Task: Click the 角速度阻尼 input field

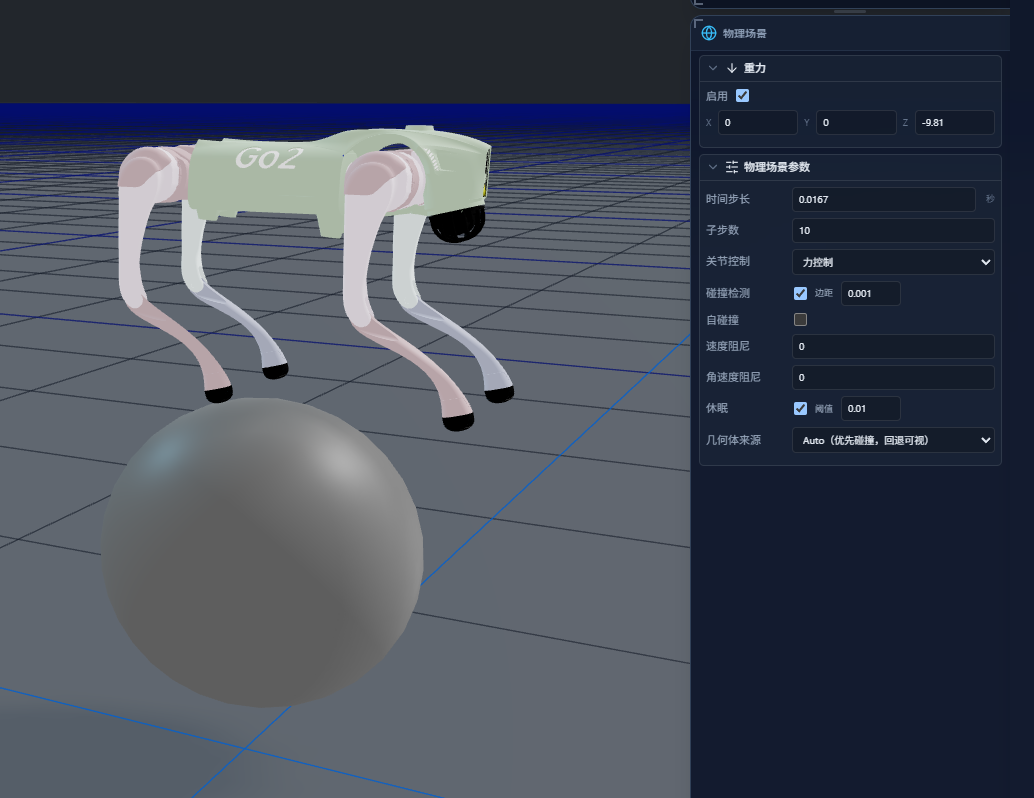Action: pos(893,377)
